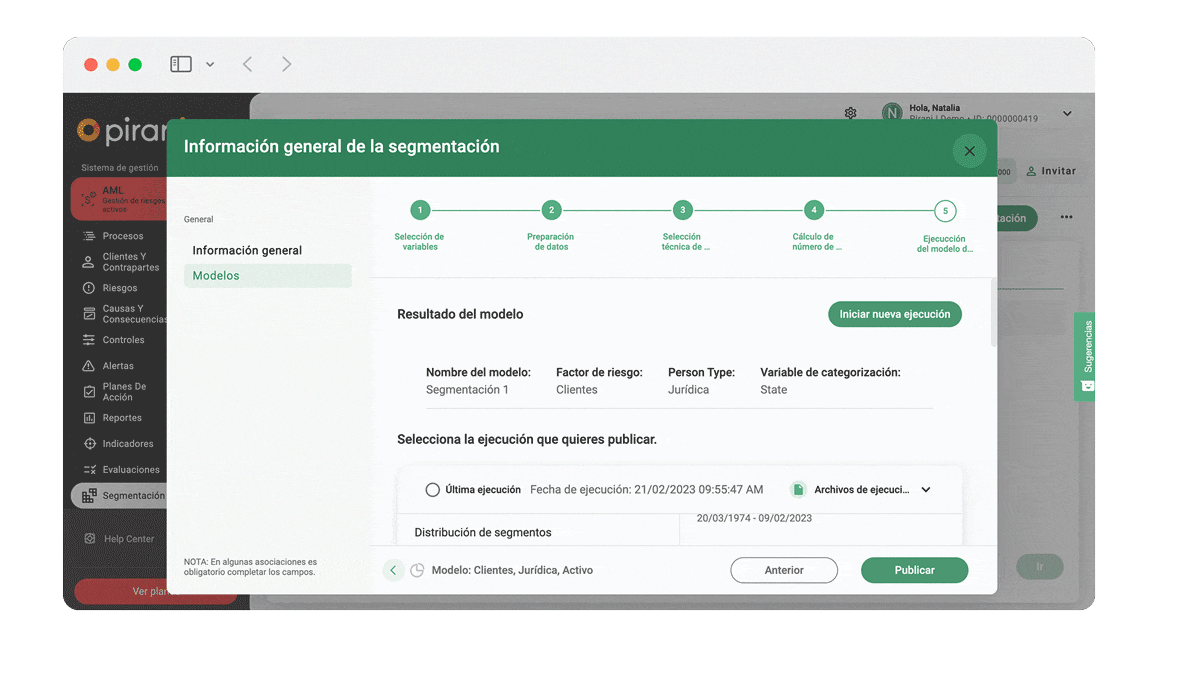The image size is (1200, 675).
Task: Expand the user account chevron
Action: tap(1067, 113)
